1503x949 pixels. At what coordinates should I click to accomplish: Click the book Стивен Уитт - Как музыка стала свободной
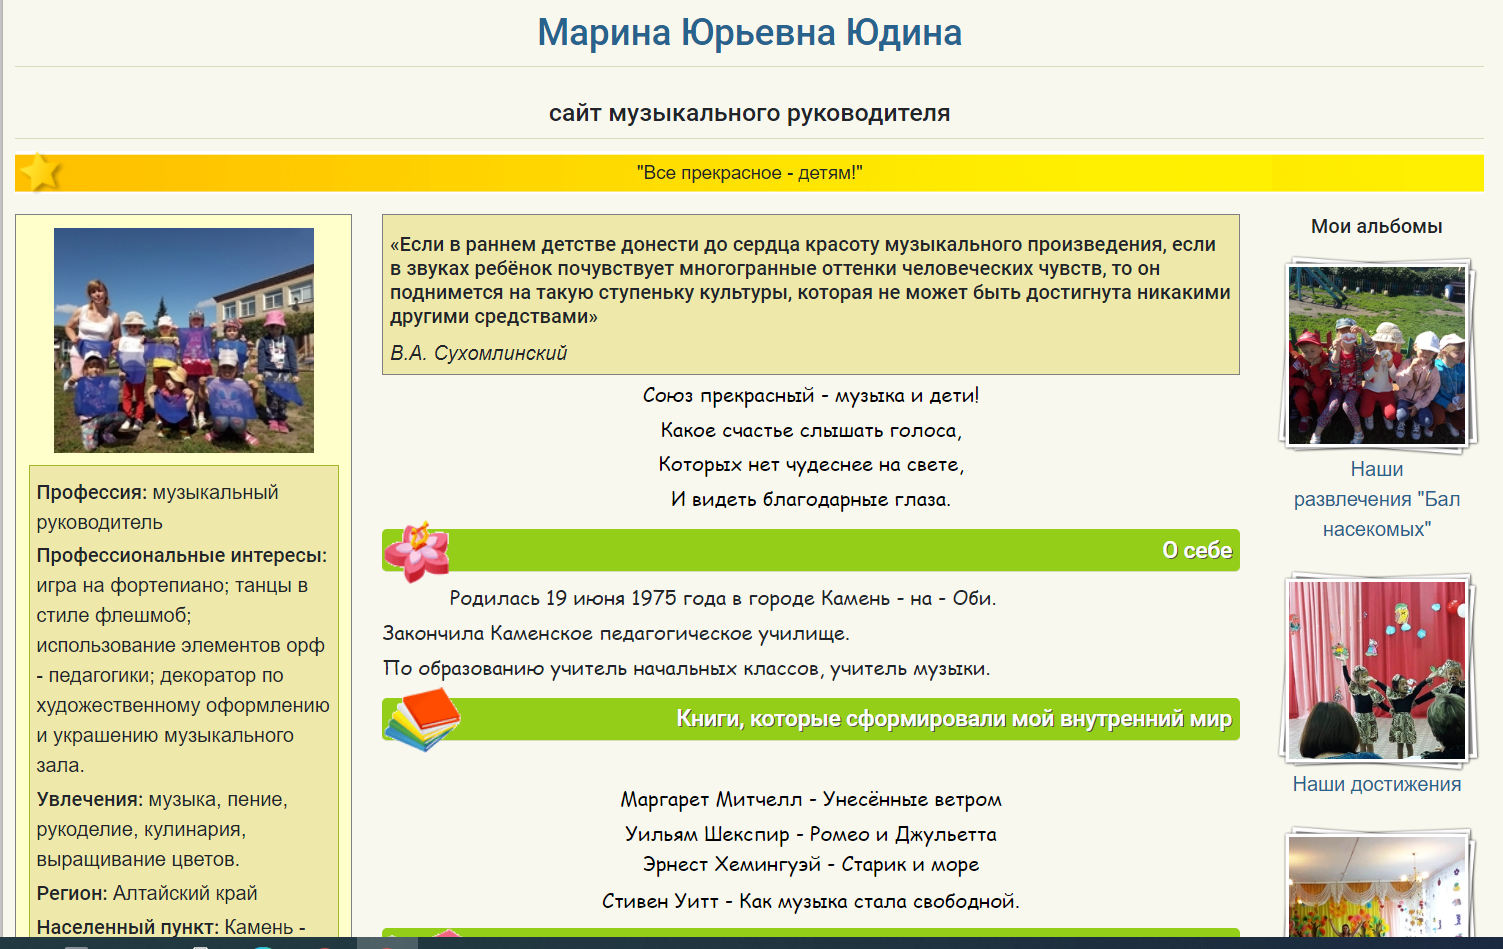tap(811, 901)
